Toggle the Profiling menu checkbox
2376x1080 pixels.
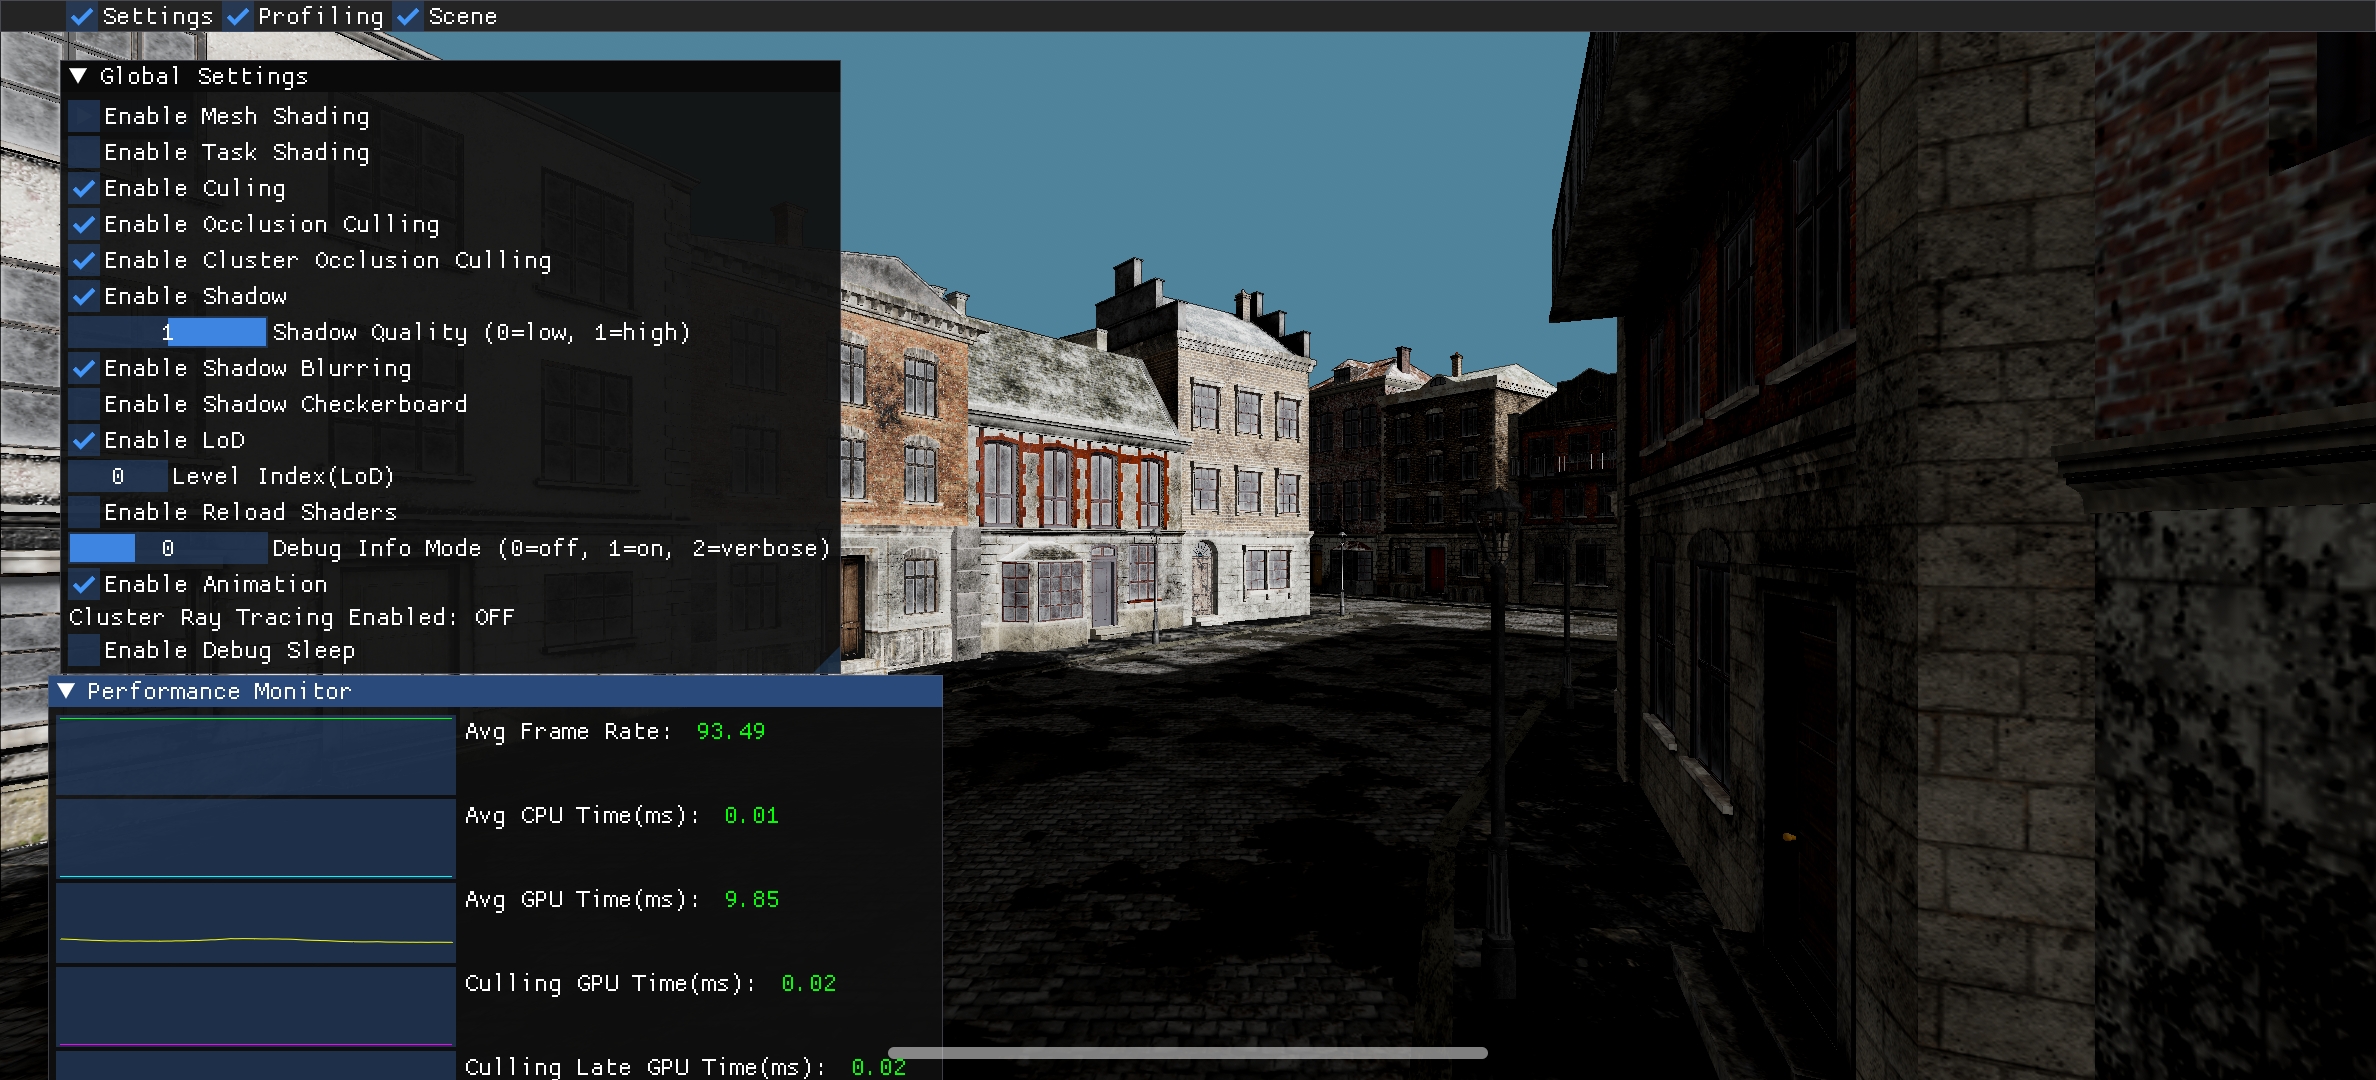(238, 16)
